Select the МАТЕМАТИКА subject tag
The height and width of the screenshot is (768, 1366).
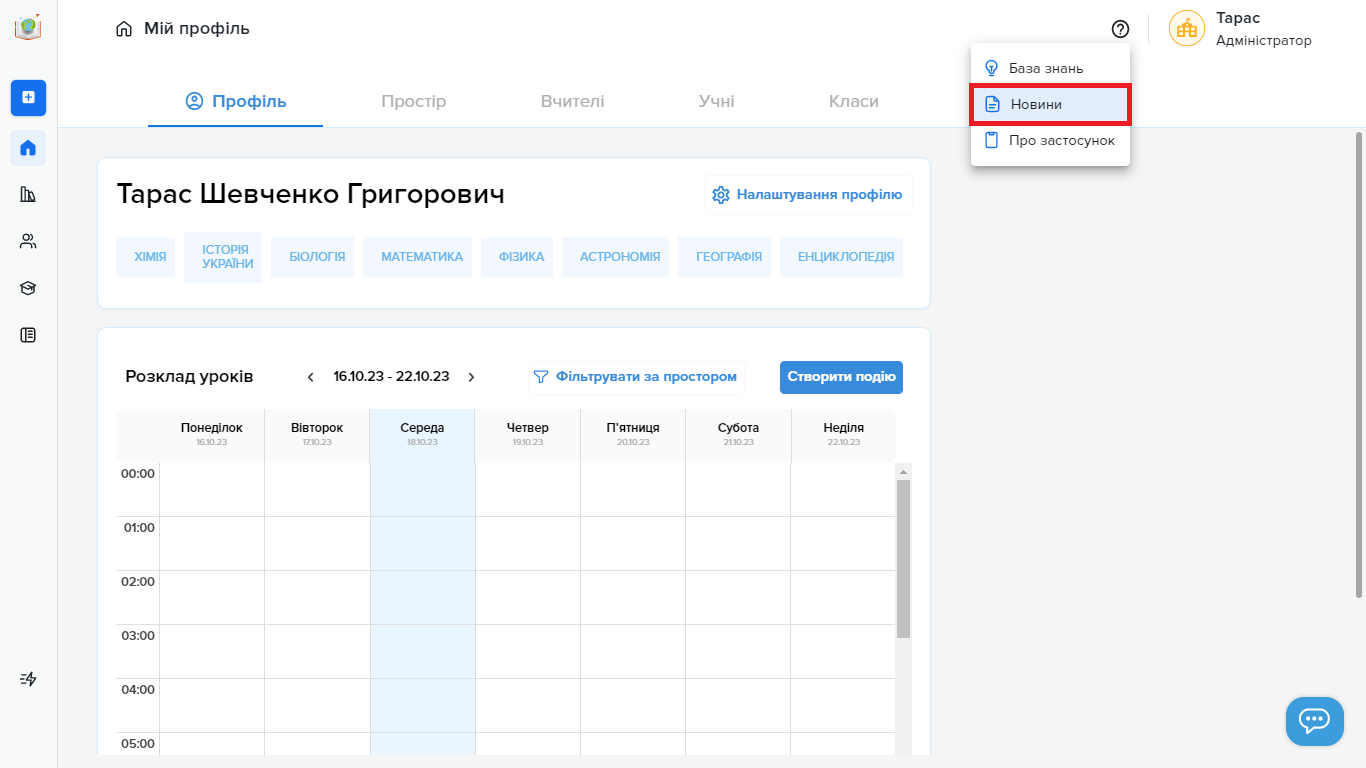point(418,257)
